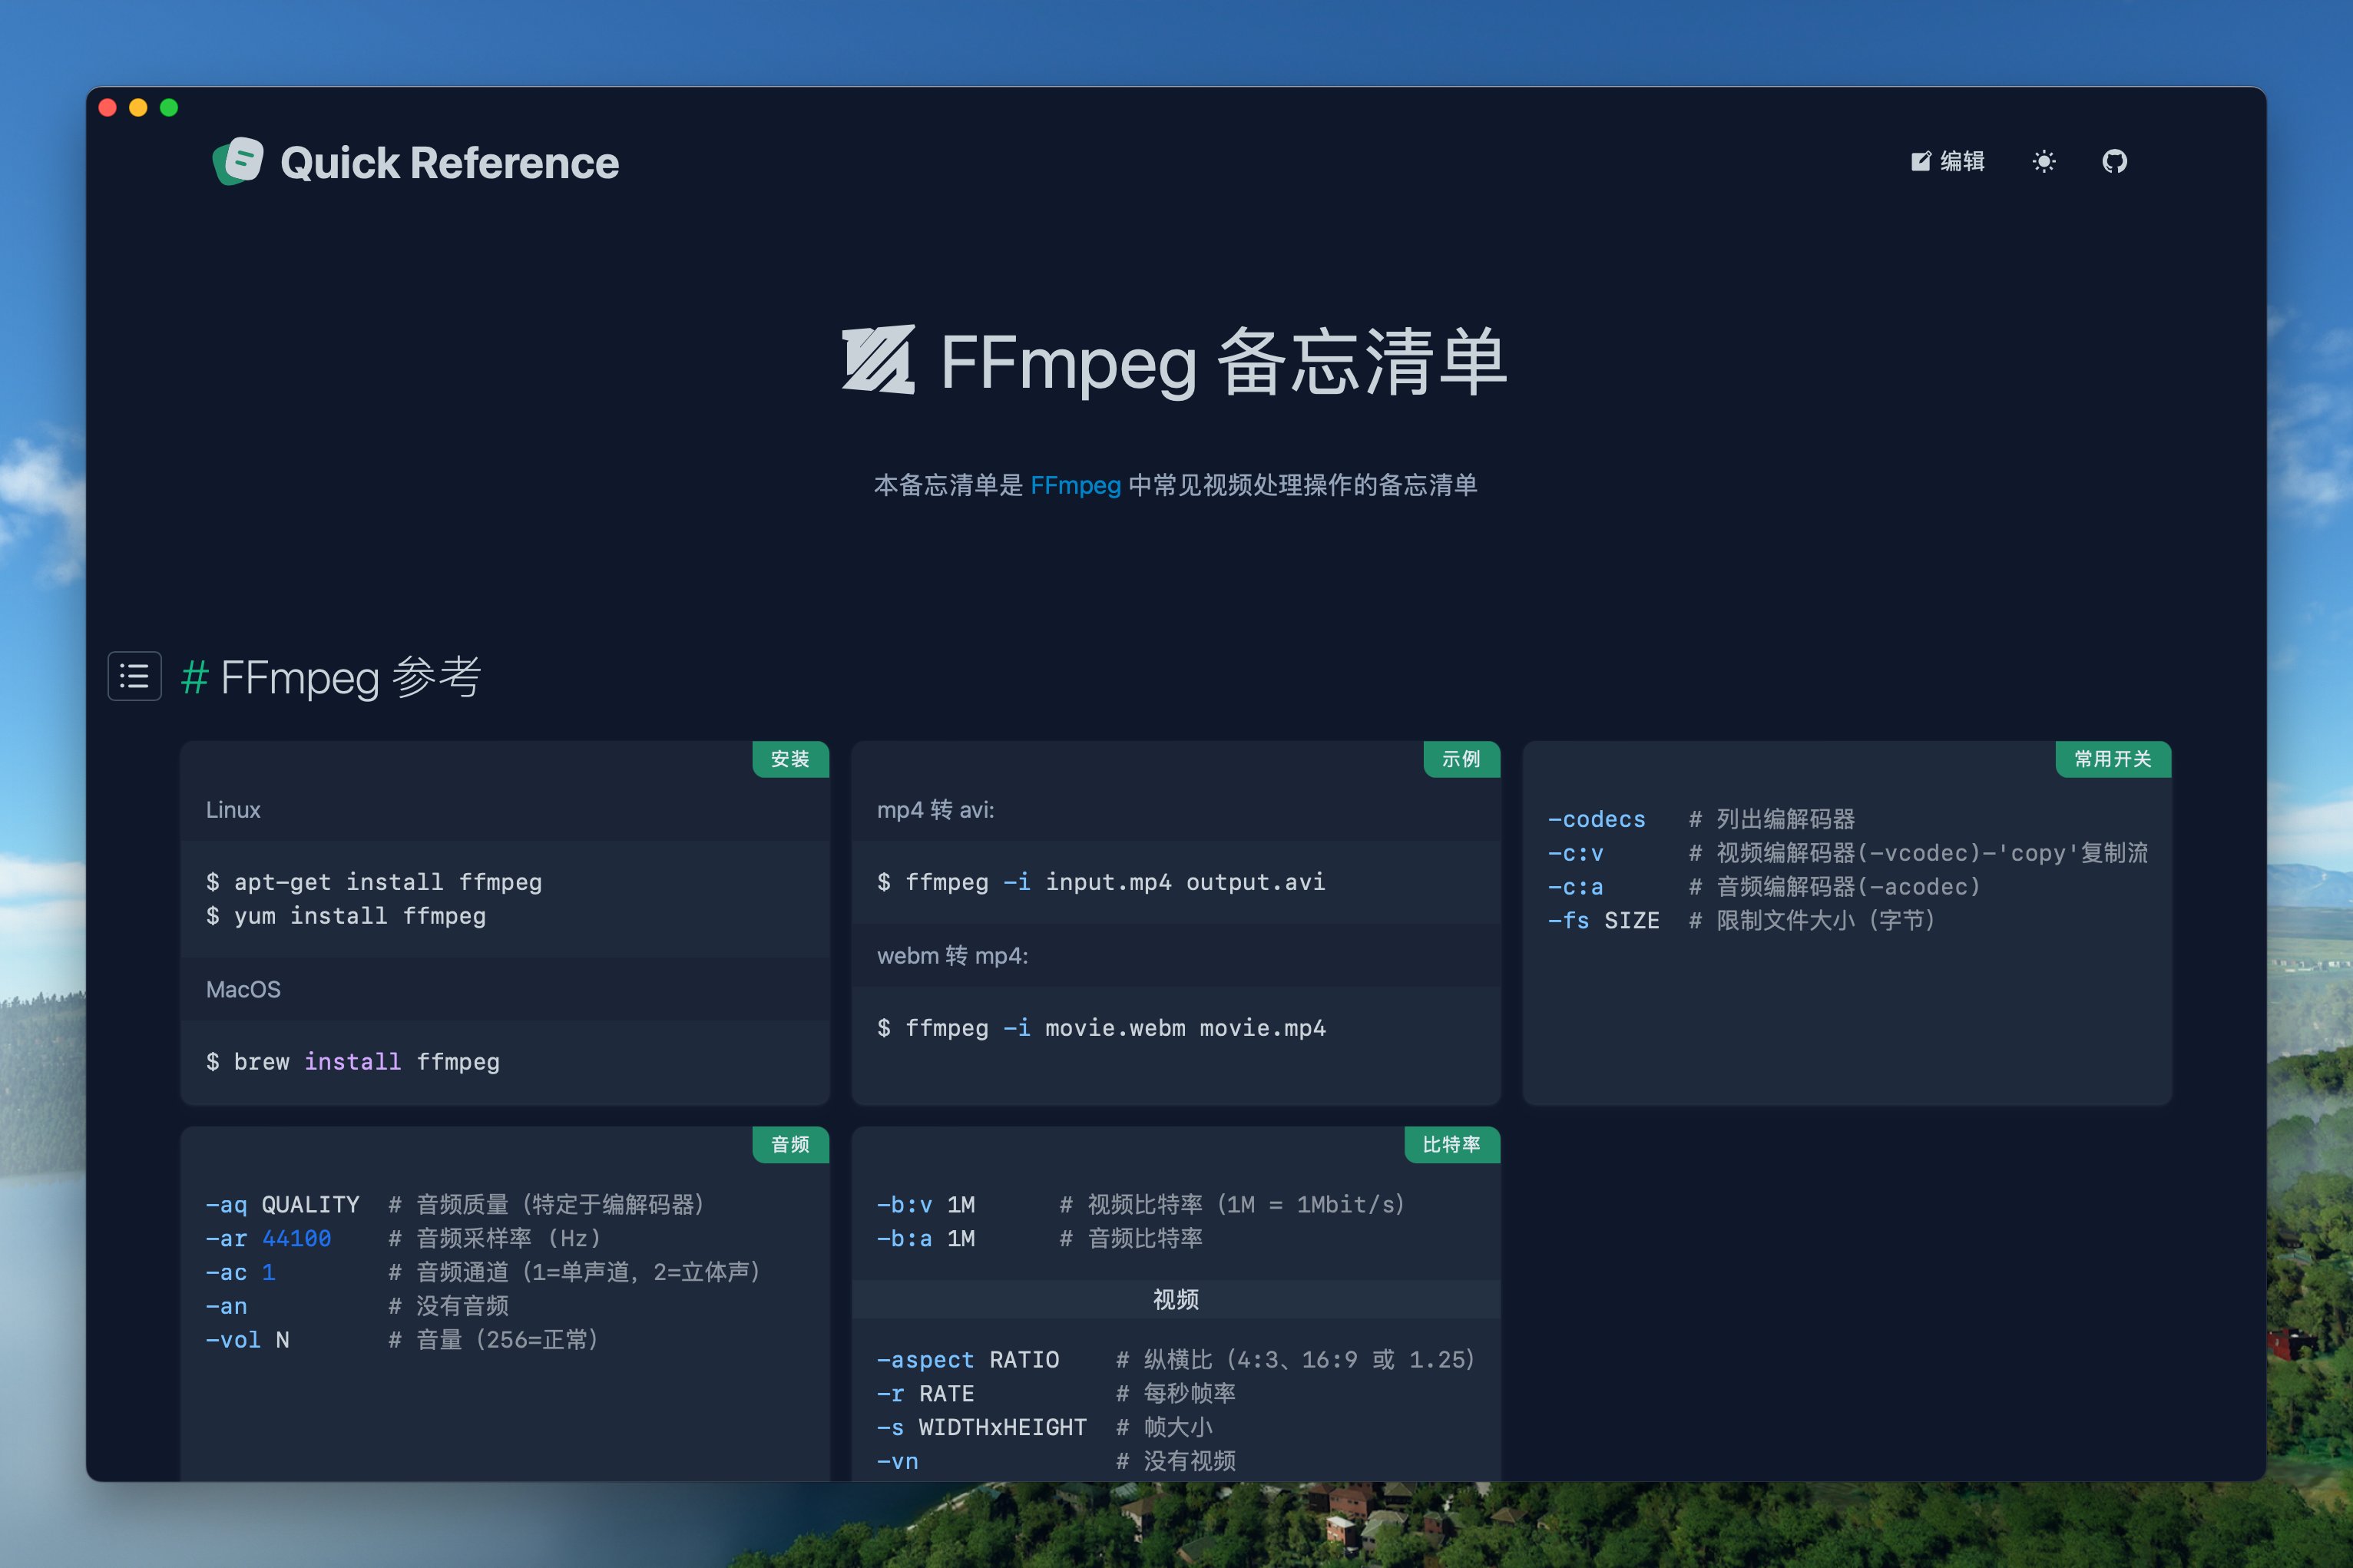The image size is (2353, 1568).
Task: Click the yum install ffmpeg command
Action: pos(346,916)
